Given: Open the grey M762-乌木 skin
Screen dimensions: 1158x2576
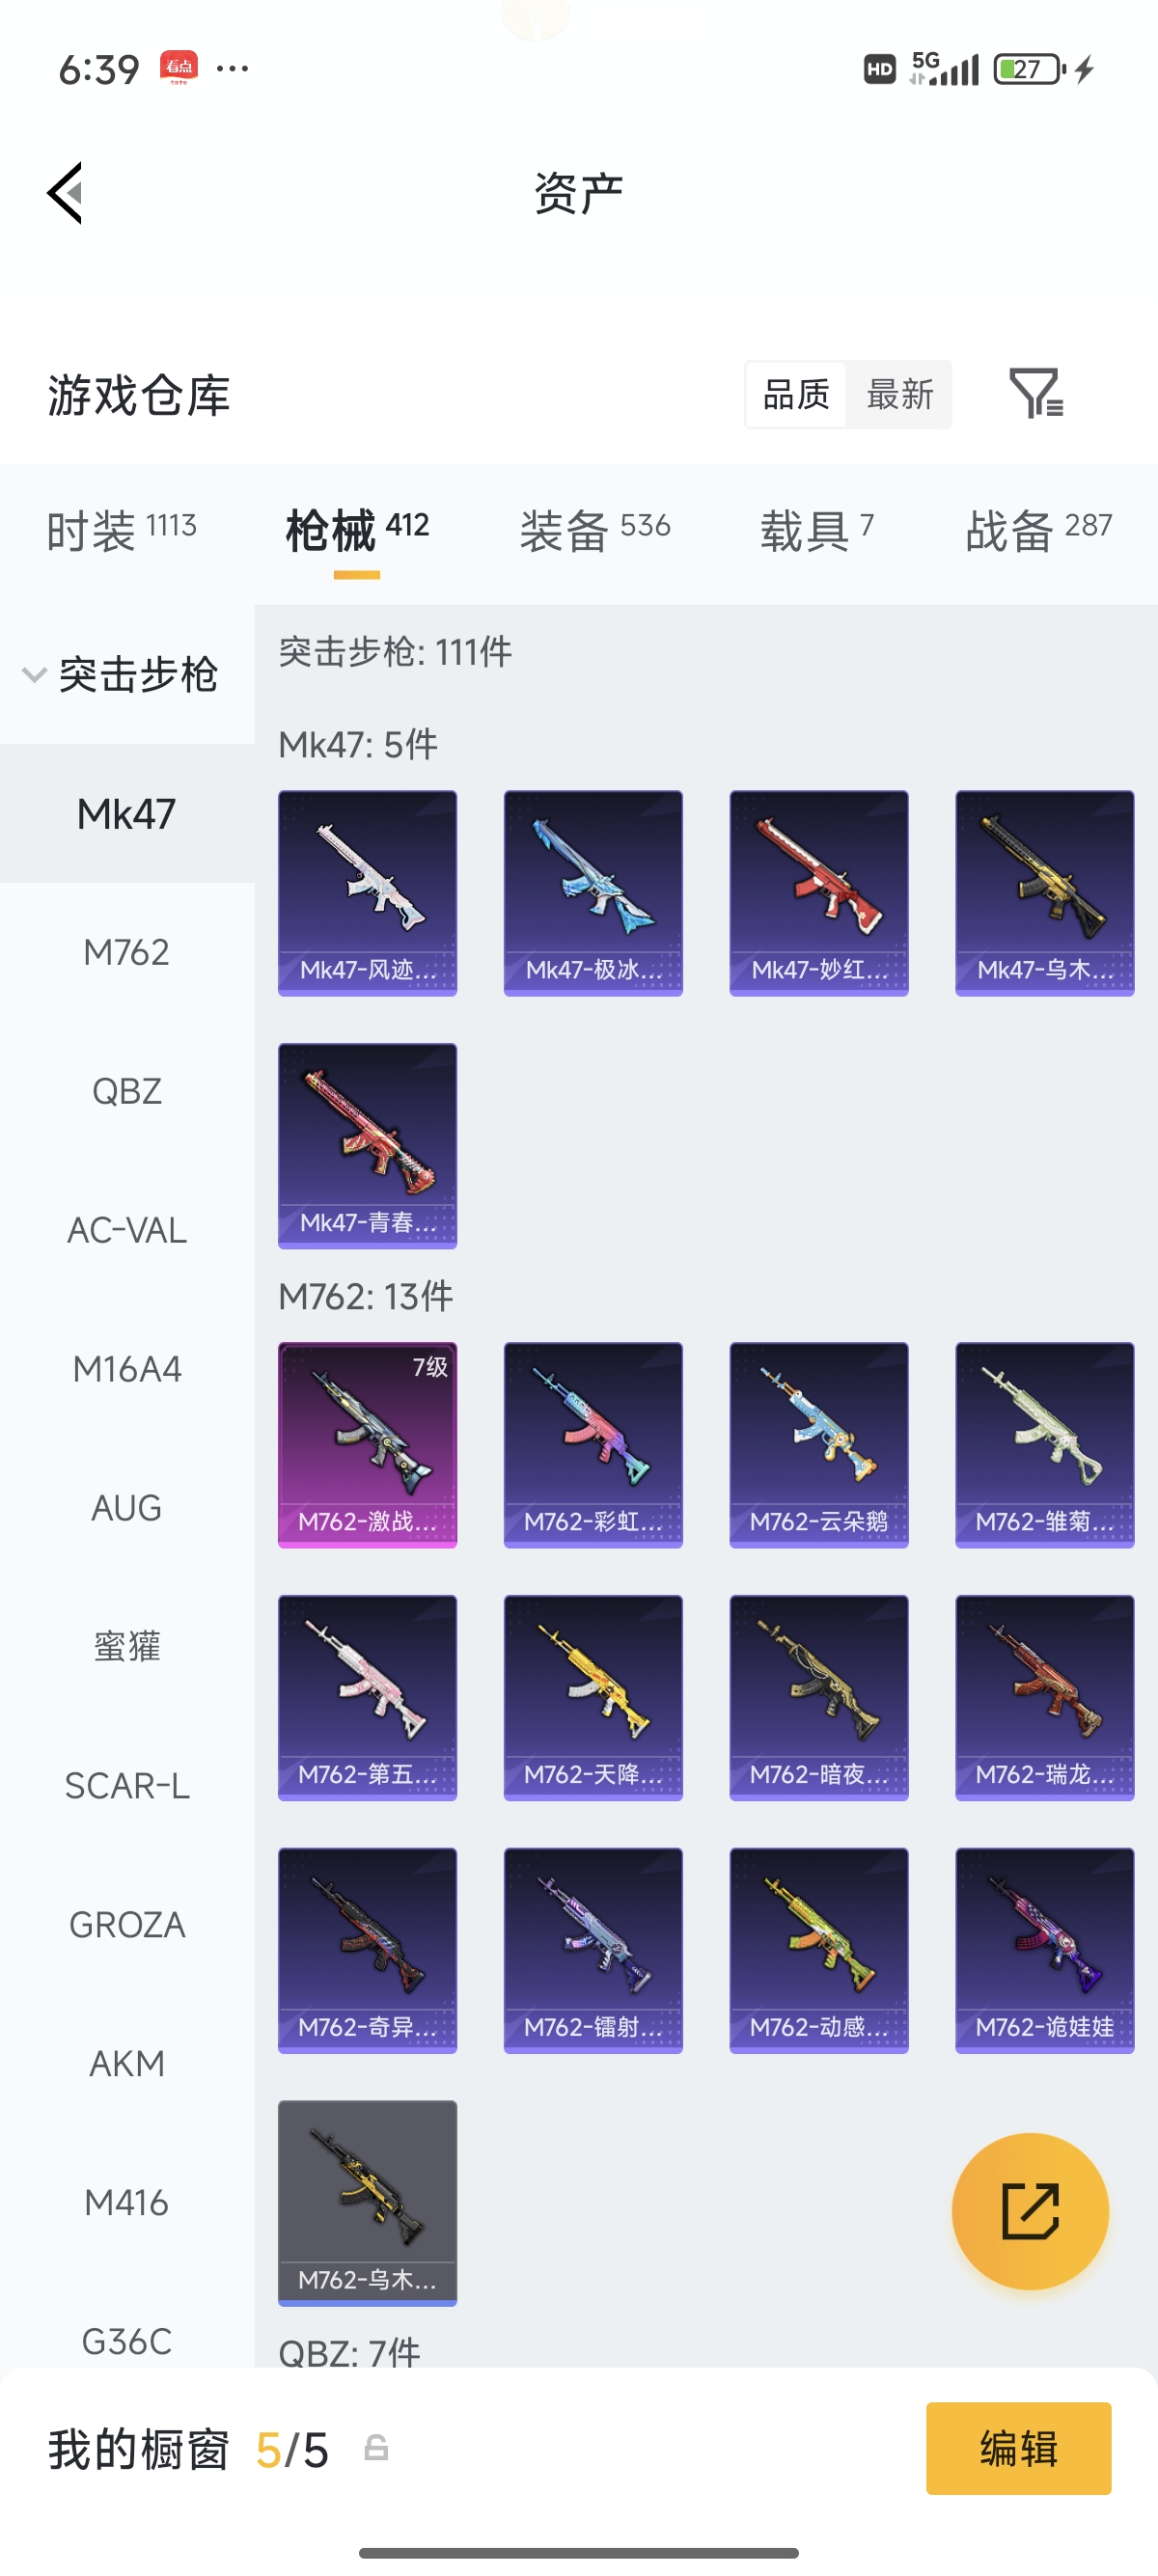Looking at the screenshot, I should click(x=367, y=2203).
